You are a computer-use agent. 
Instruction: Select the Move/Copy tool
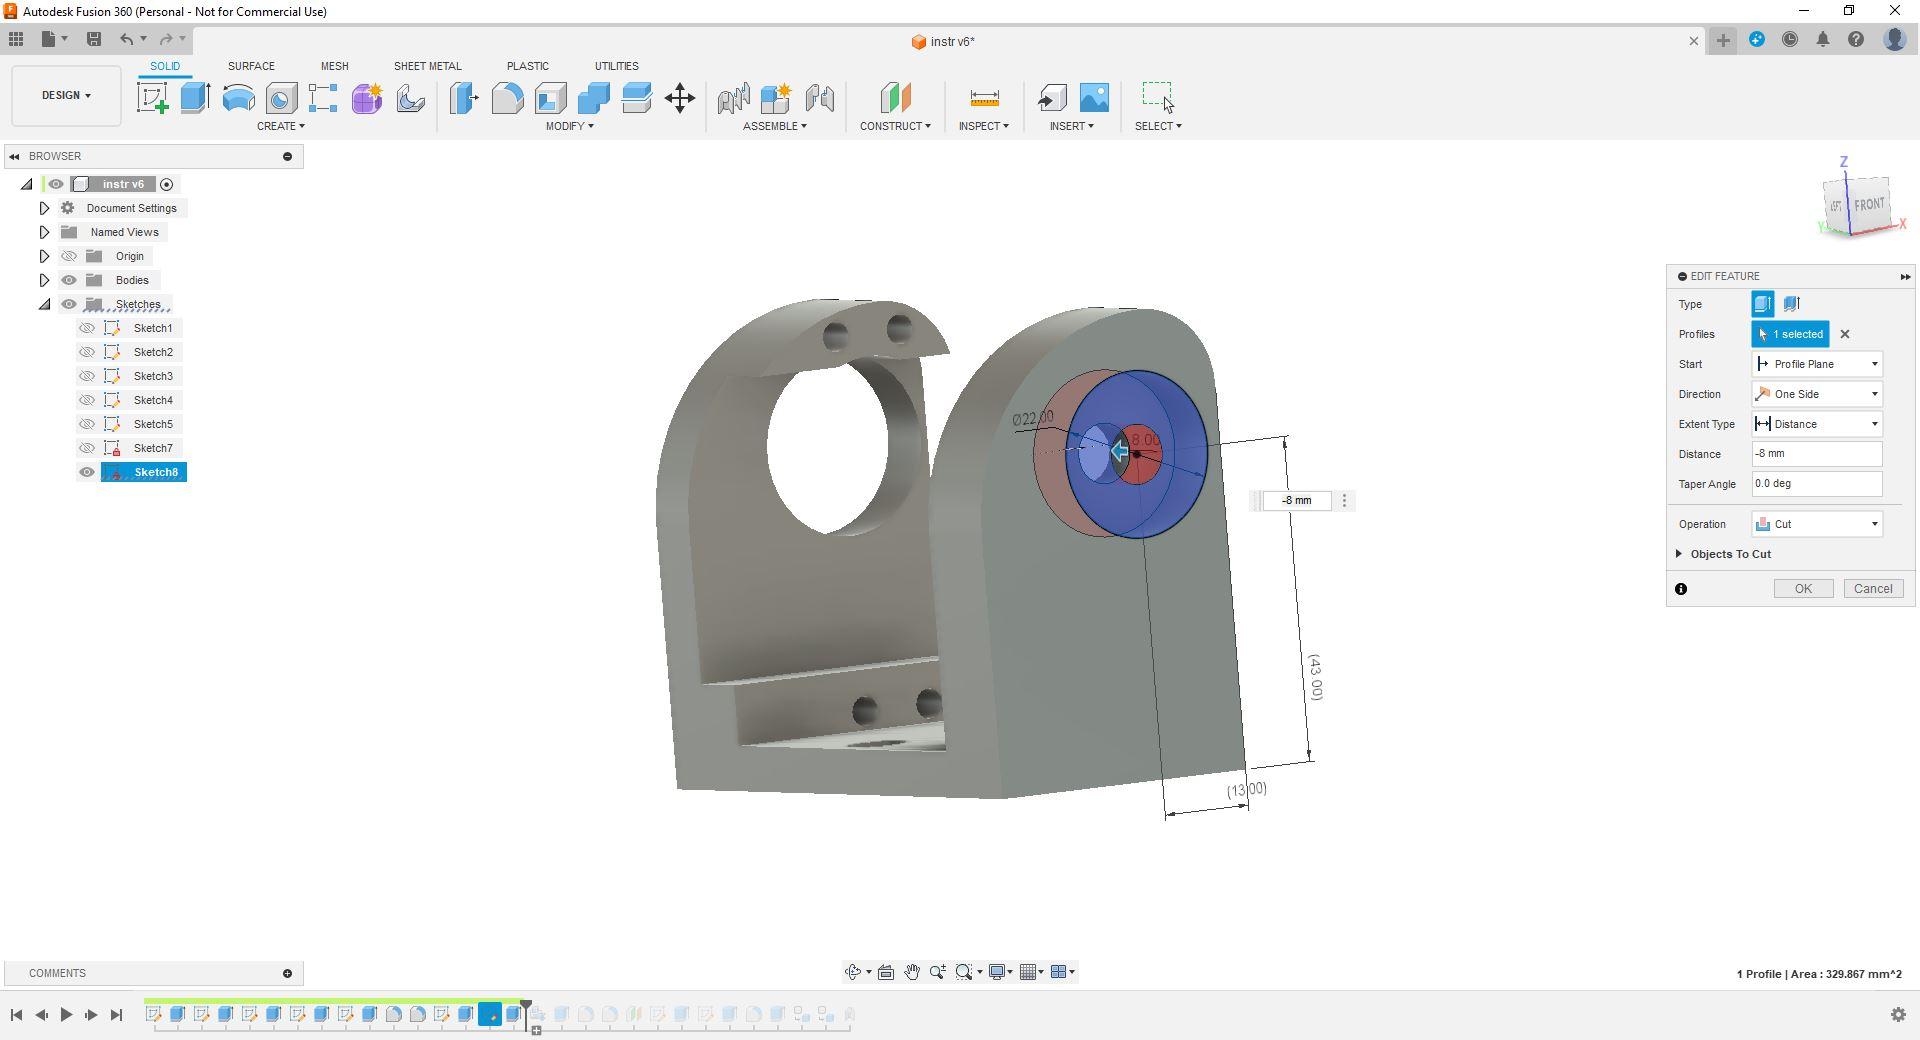[680, 98]
